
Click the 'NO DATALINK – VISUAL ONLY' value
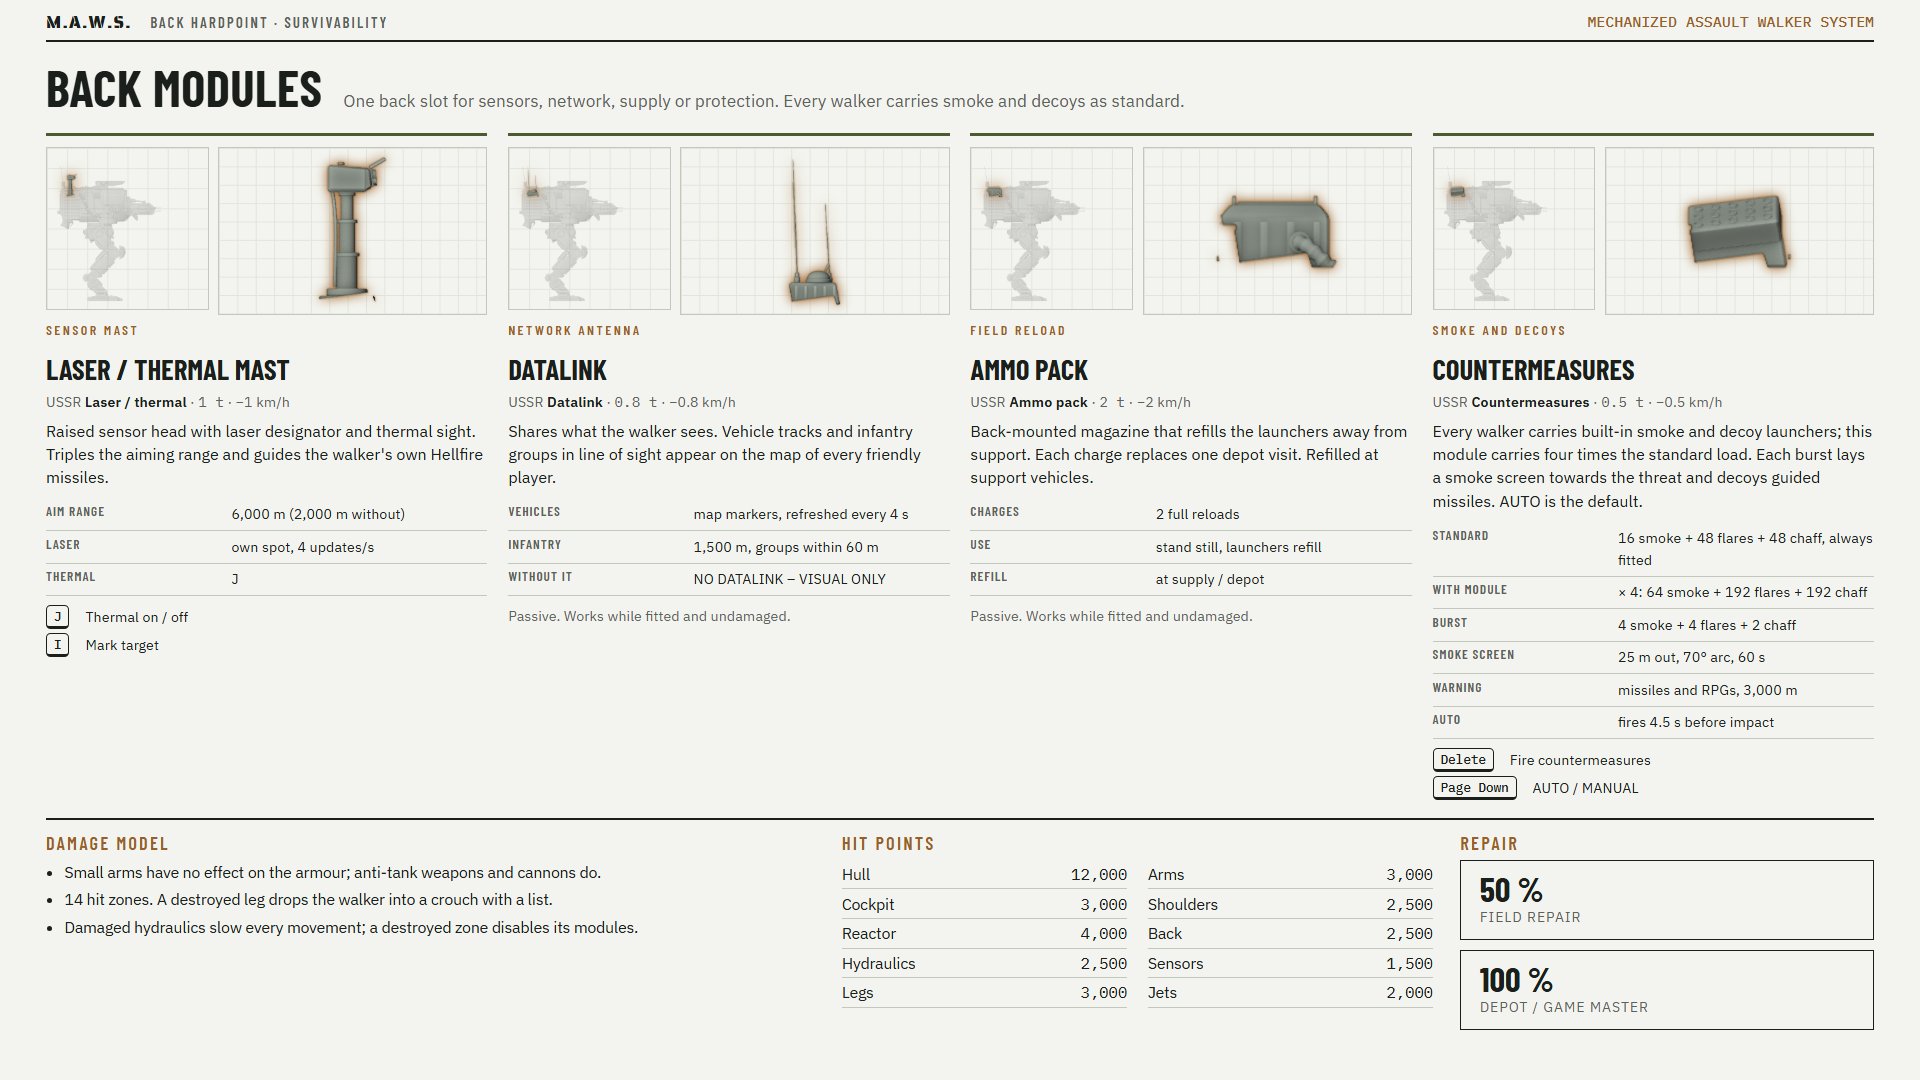[x=789, y=579]
